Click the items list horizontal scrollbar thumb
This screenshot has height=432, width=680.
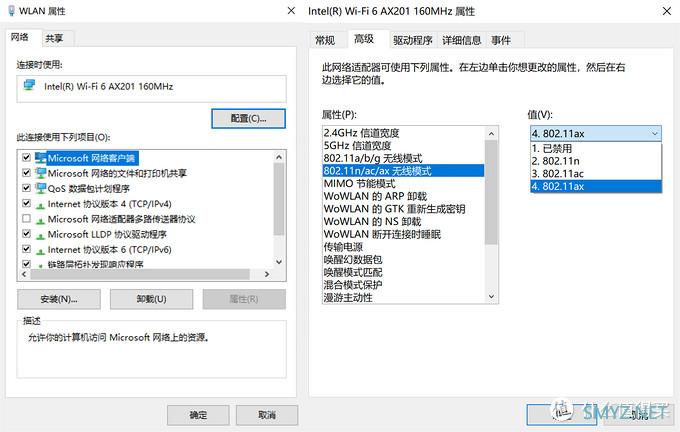tap(140, 274)
